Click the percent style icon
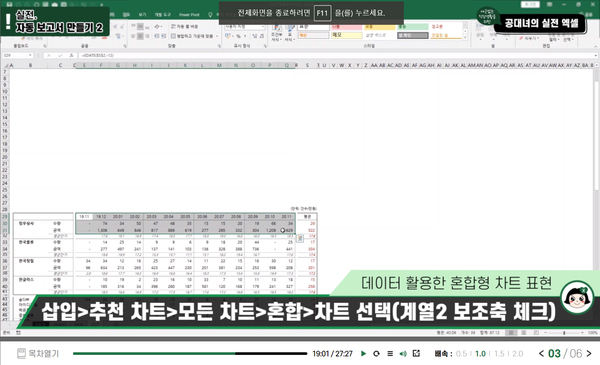Viewport: 600px width, 365px height. (x=238, y=36)
